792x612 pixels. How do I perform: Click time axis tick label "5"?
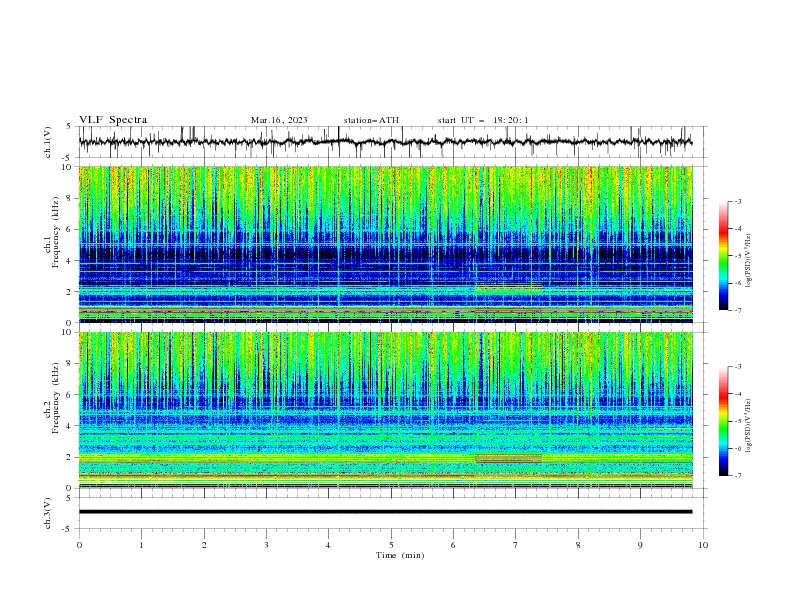click(x=391, y=545)
